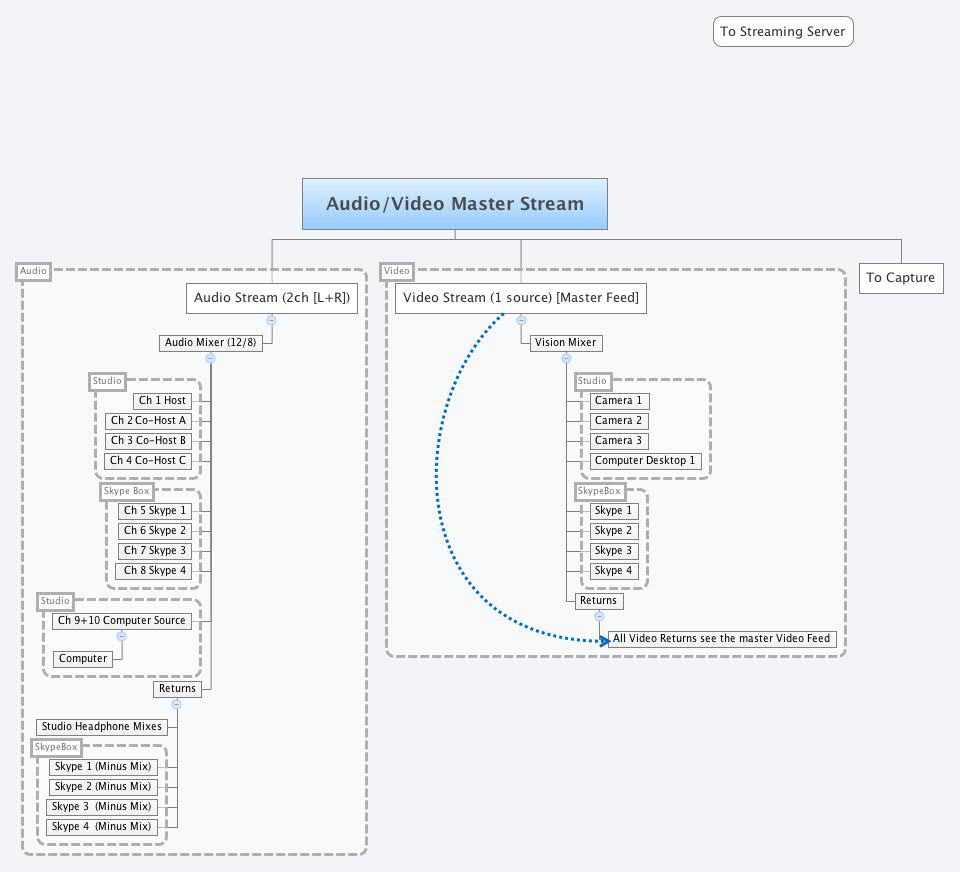Select the To Capture topic
This screenshot has height=872, width=960.
901,278
